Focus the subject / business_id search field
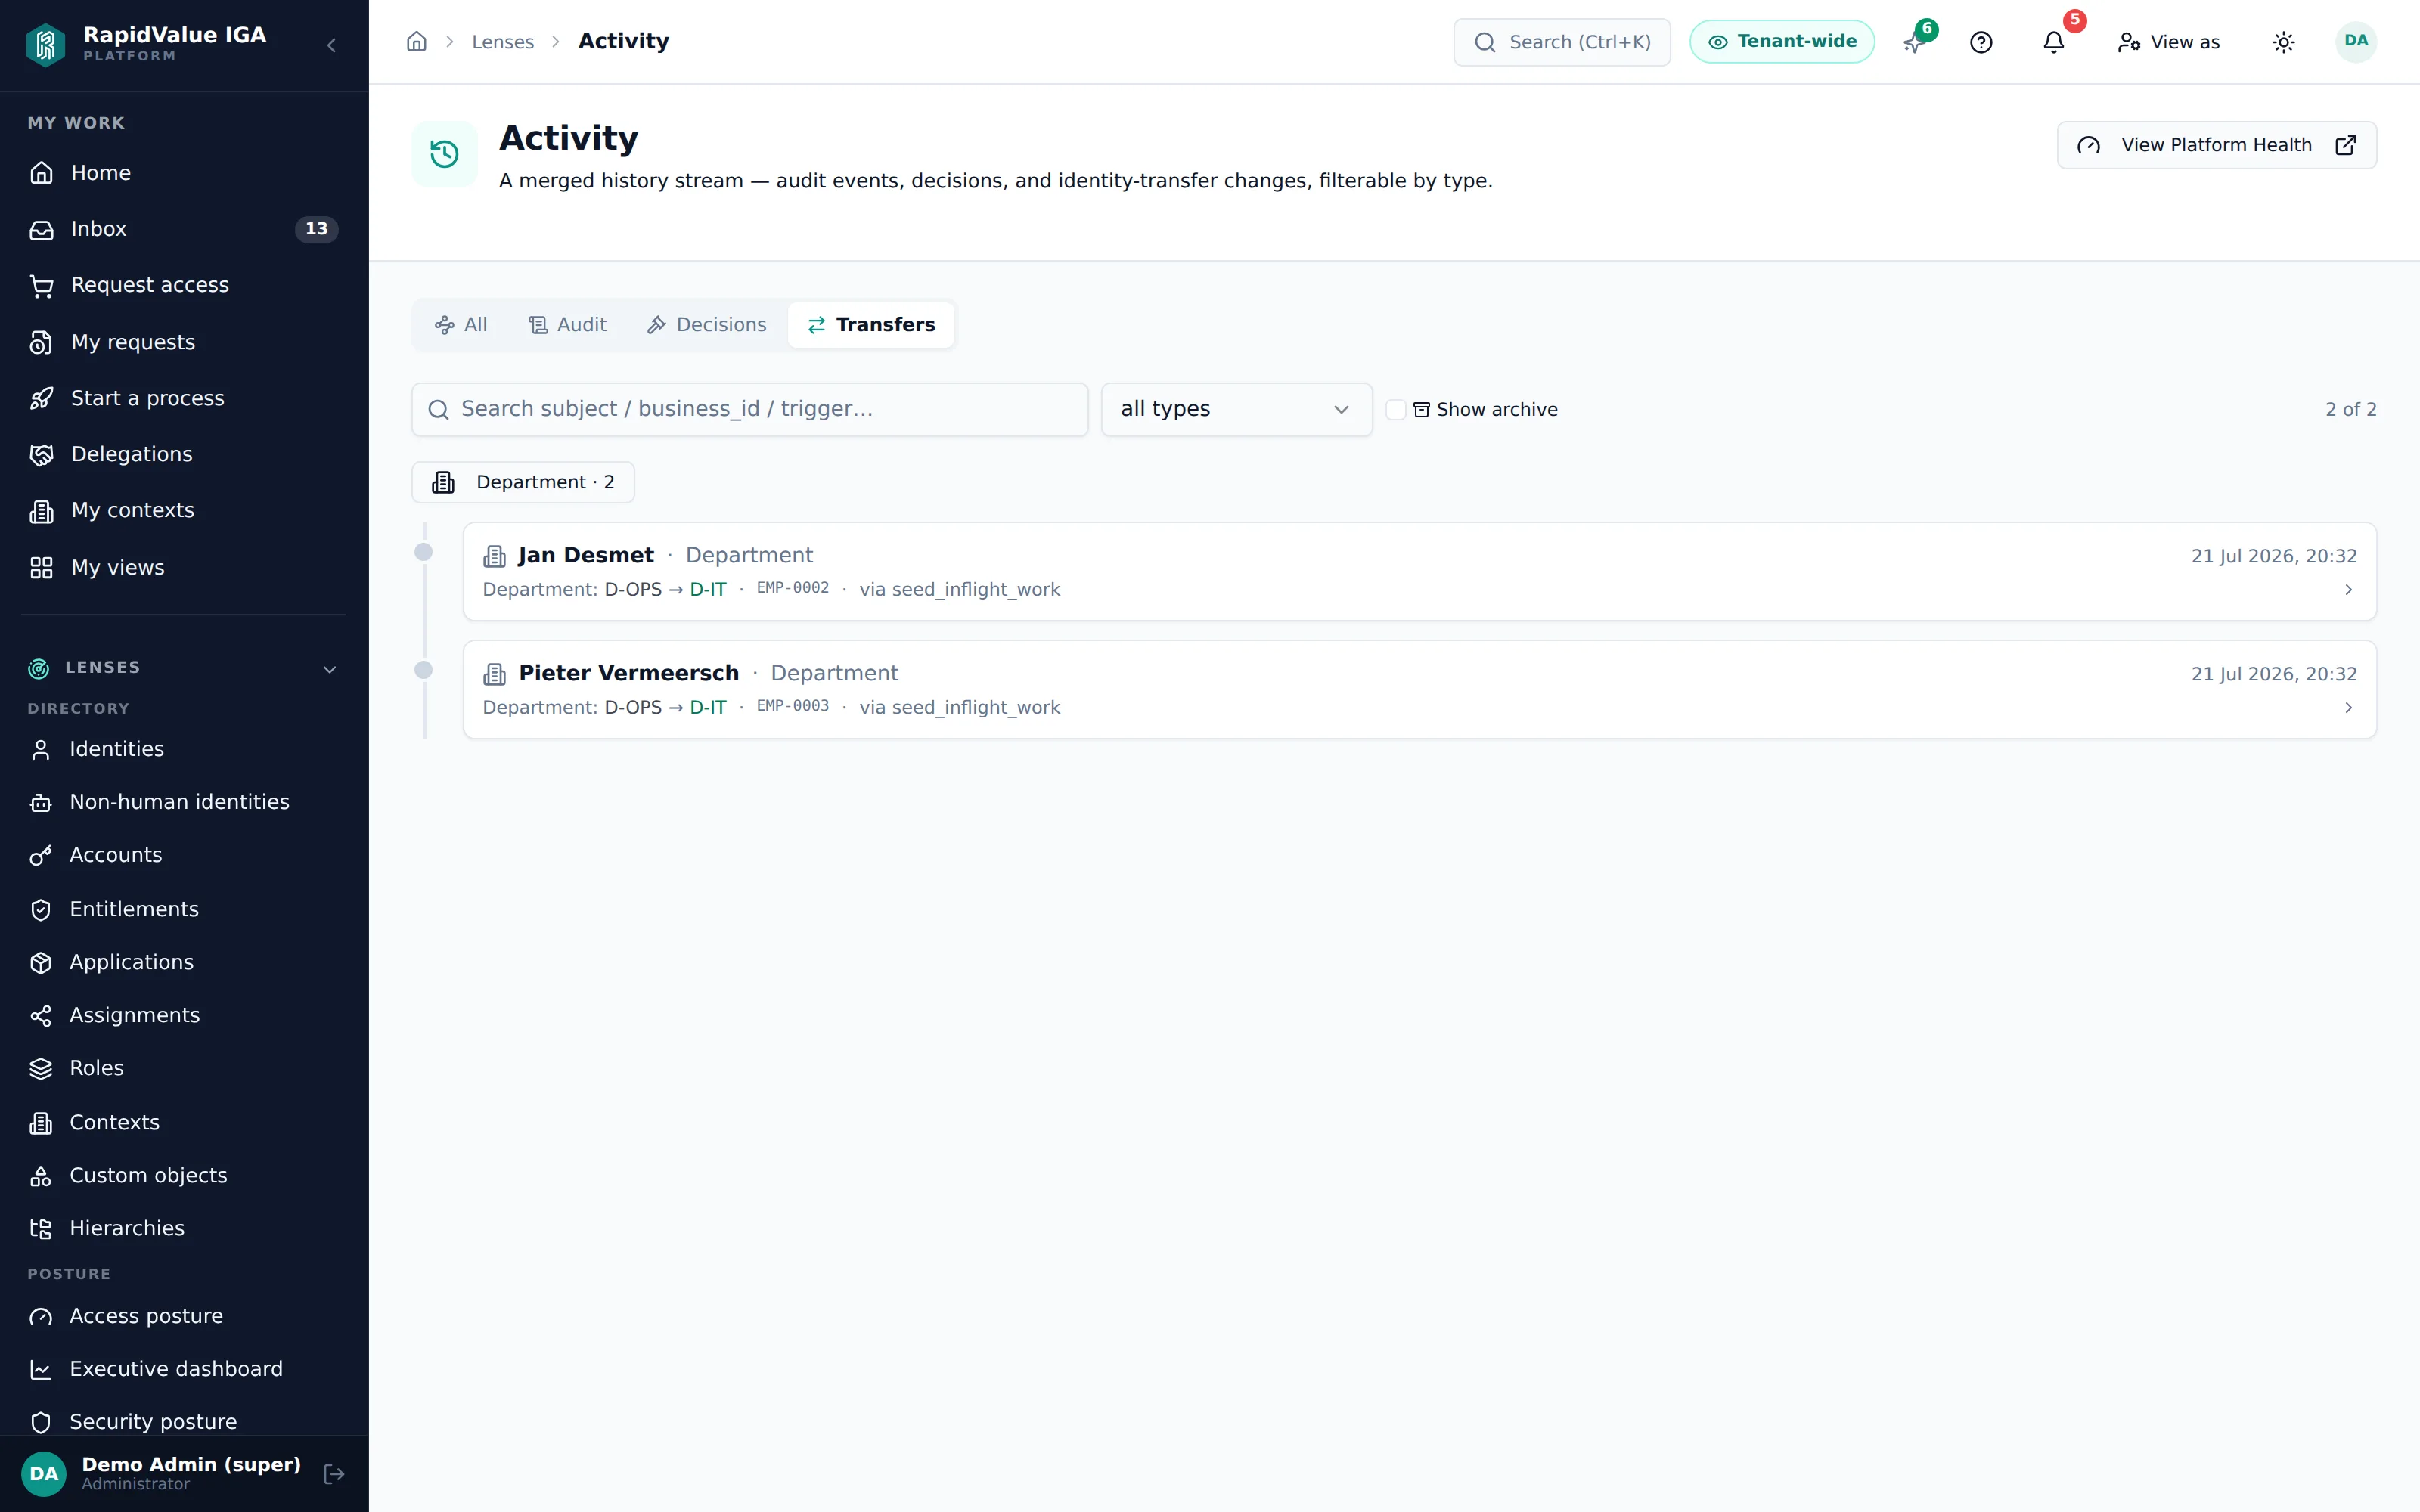Image resolution: width=2420 pixels, height=1512 pixels. (x=750, y=409)
